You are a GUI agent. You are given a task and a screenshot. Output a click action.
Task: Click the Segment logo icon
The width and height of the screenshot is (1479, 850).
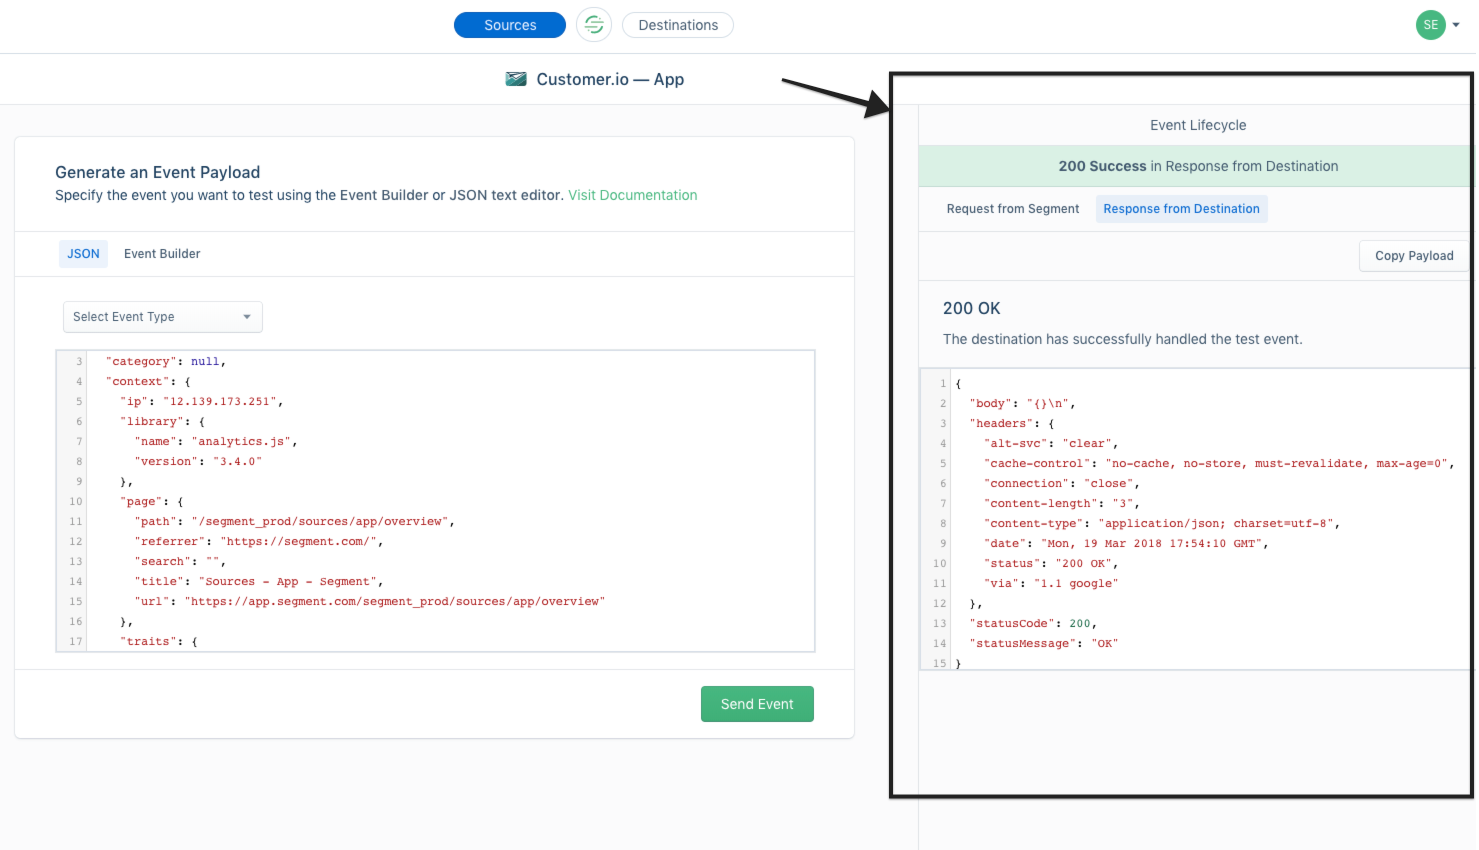click(x=594, y=25)
